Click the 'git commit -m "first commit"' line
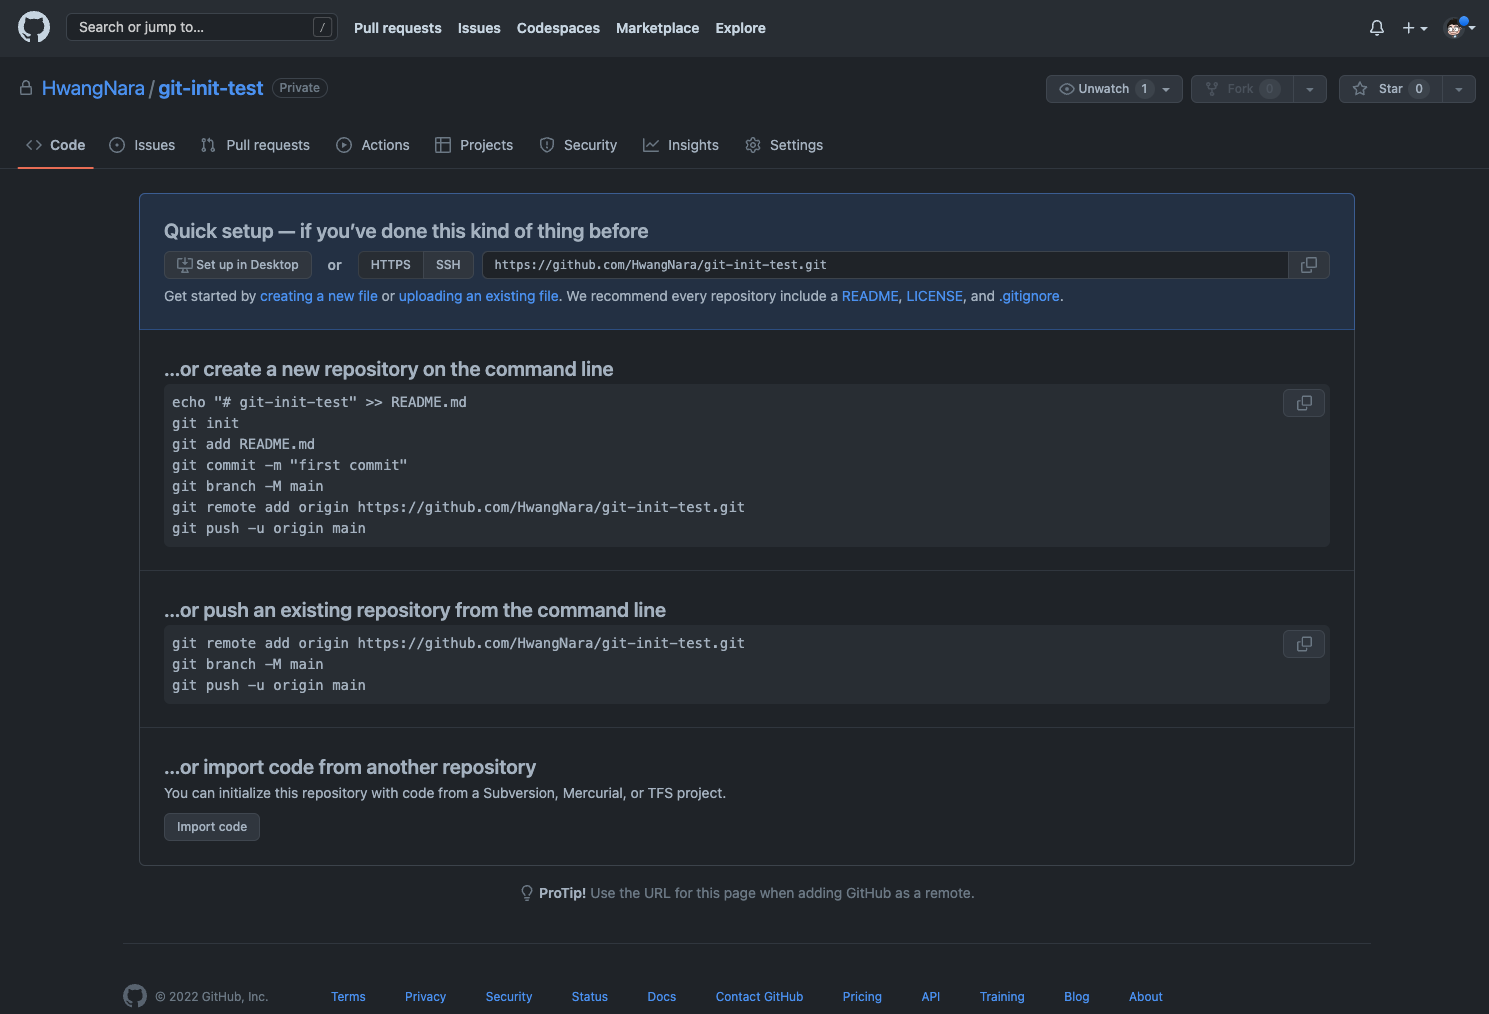The image size is (1489, 1014). pos(290,465)
